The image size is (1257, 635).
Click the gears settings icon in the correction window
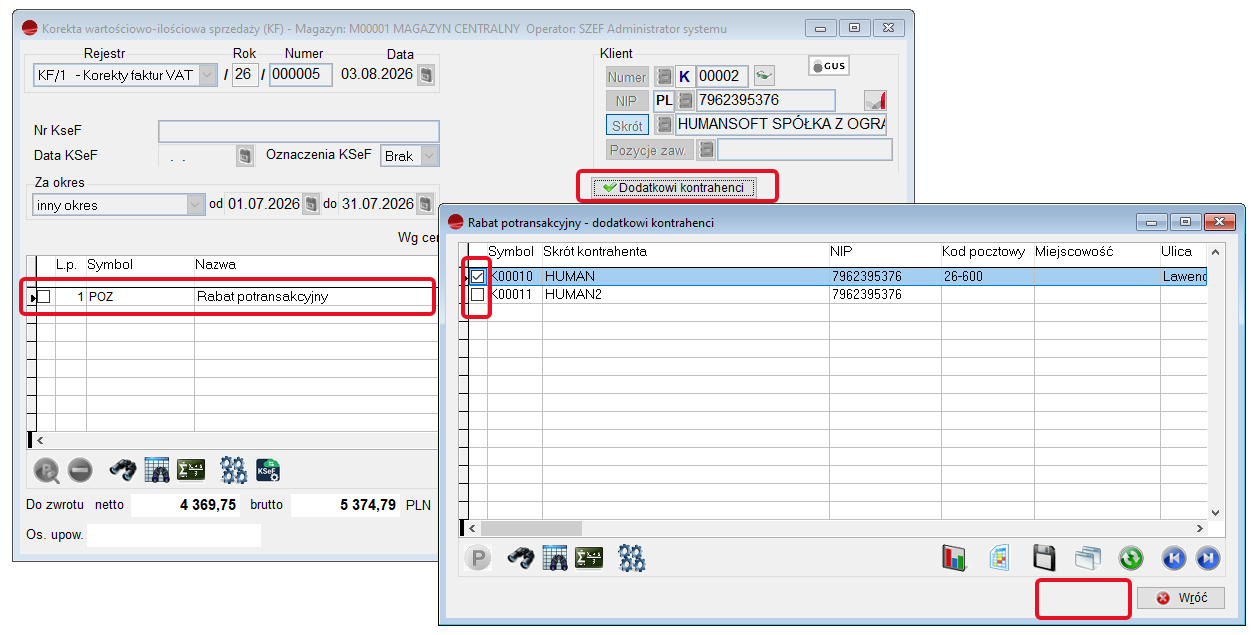pyautogui.click(x=233, y=469)
